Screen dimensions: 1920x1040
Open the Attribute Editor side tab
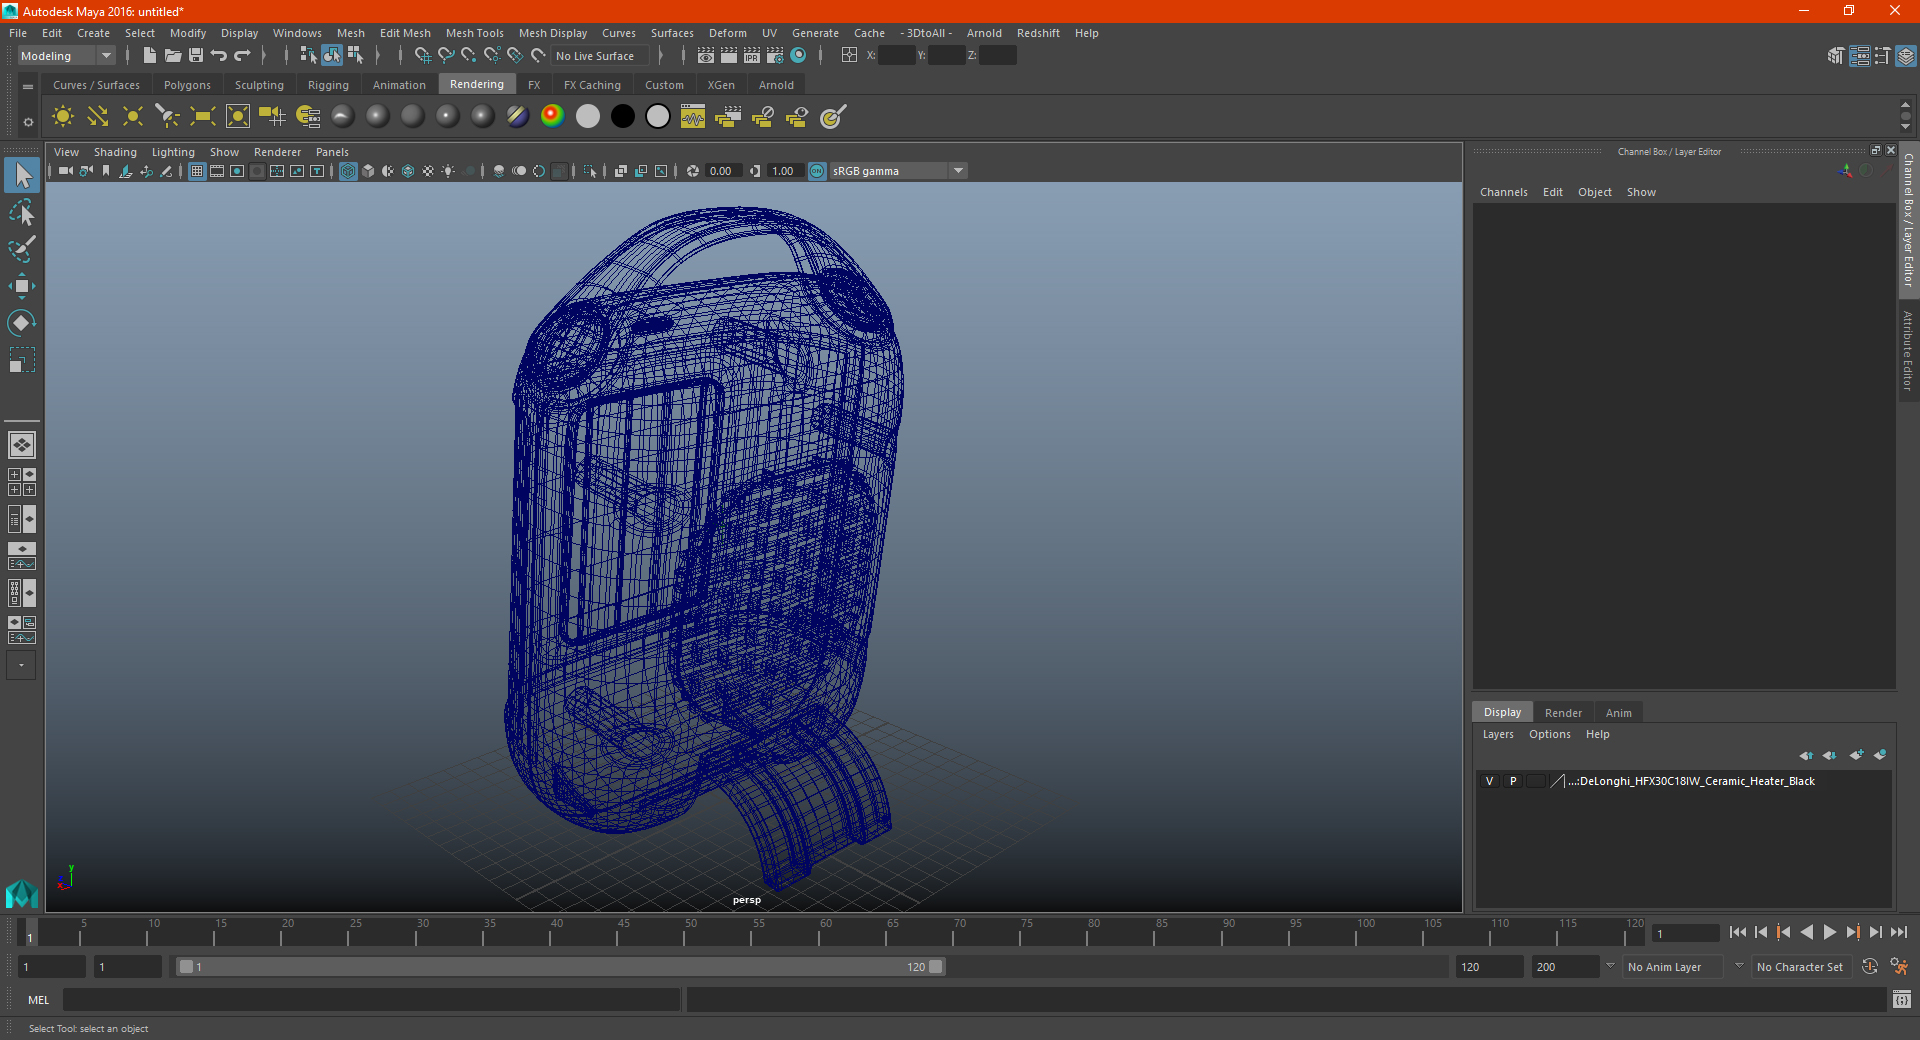coord(1909,350)
